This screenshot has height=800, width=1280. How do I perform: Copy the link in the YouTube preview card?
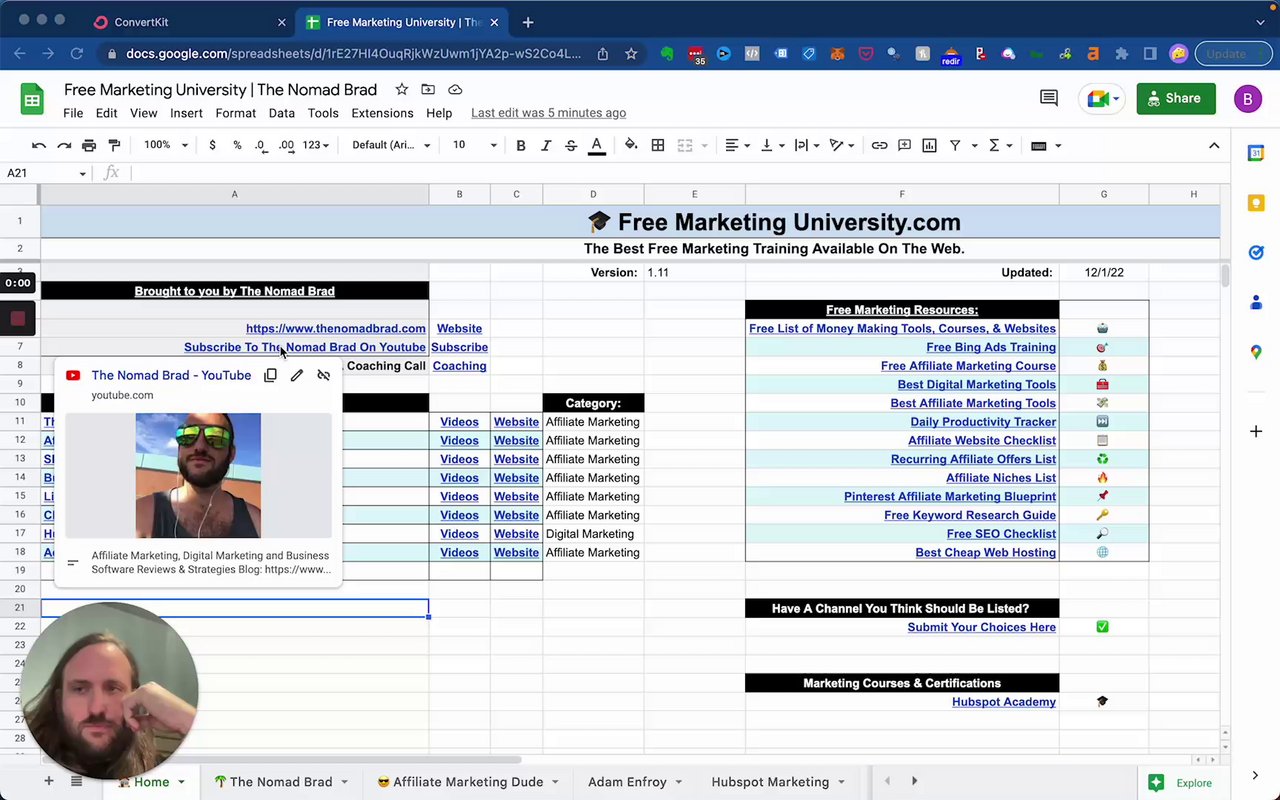[x=270, y=376]
